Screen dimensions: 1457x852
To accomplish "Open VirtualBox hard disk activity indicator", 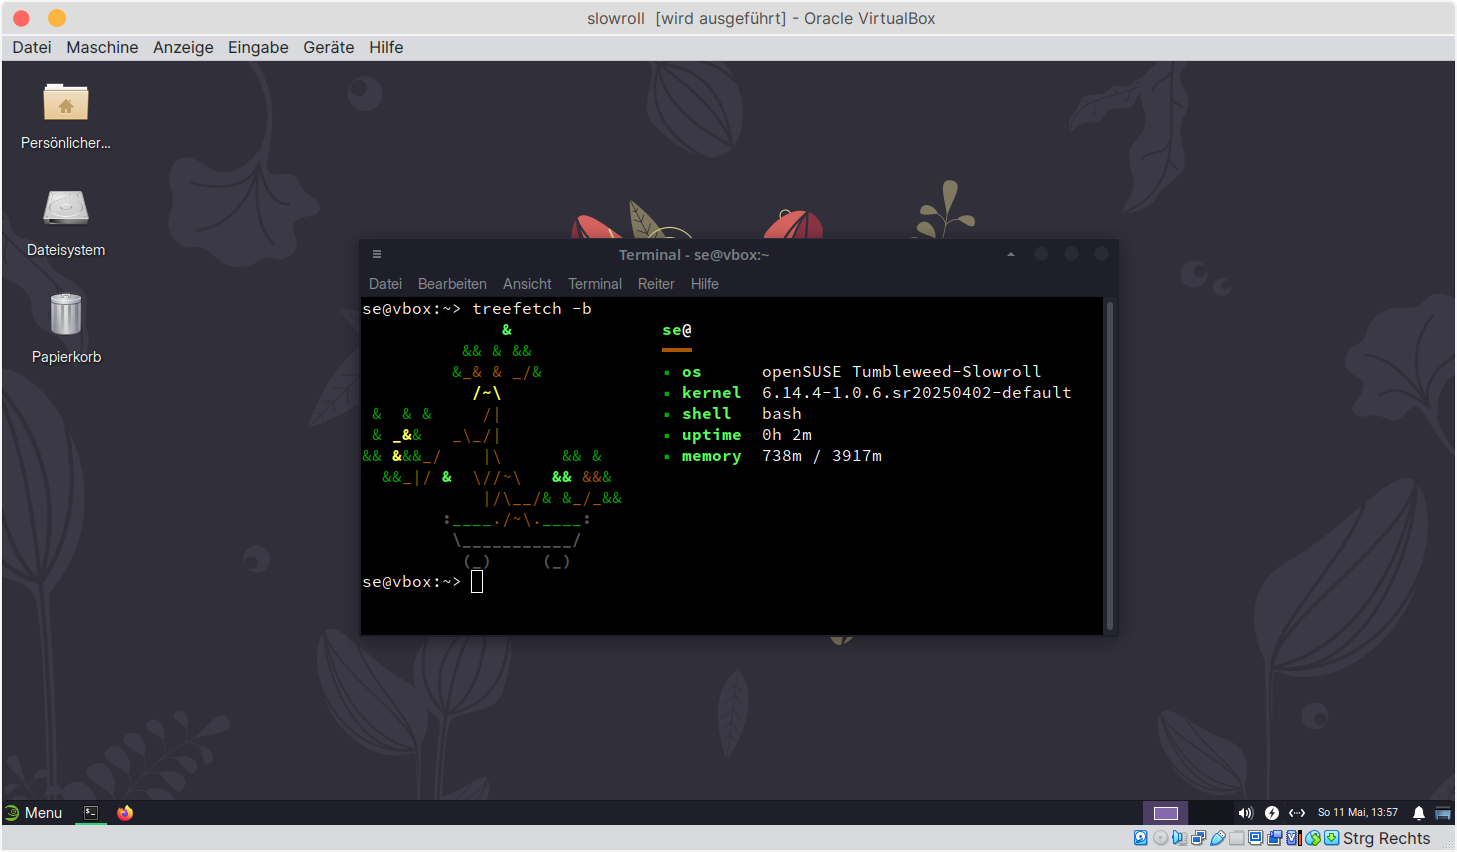I will click(x=1141, y=838).
